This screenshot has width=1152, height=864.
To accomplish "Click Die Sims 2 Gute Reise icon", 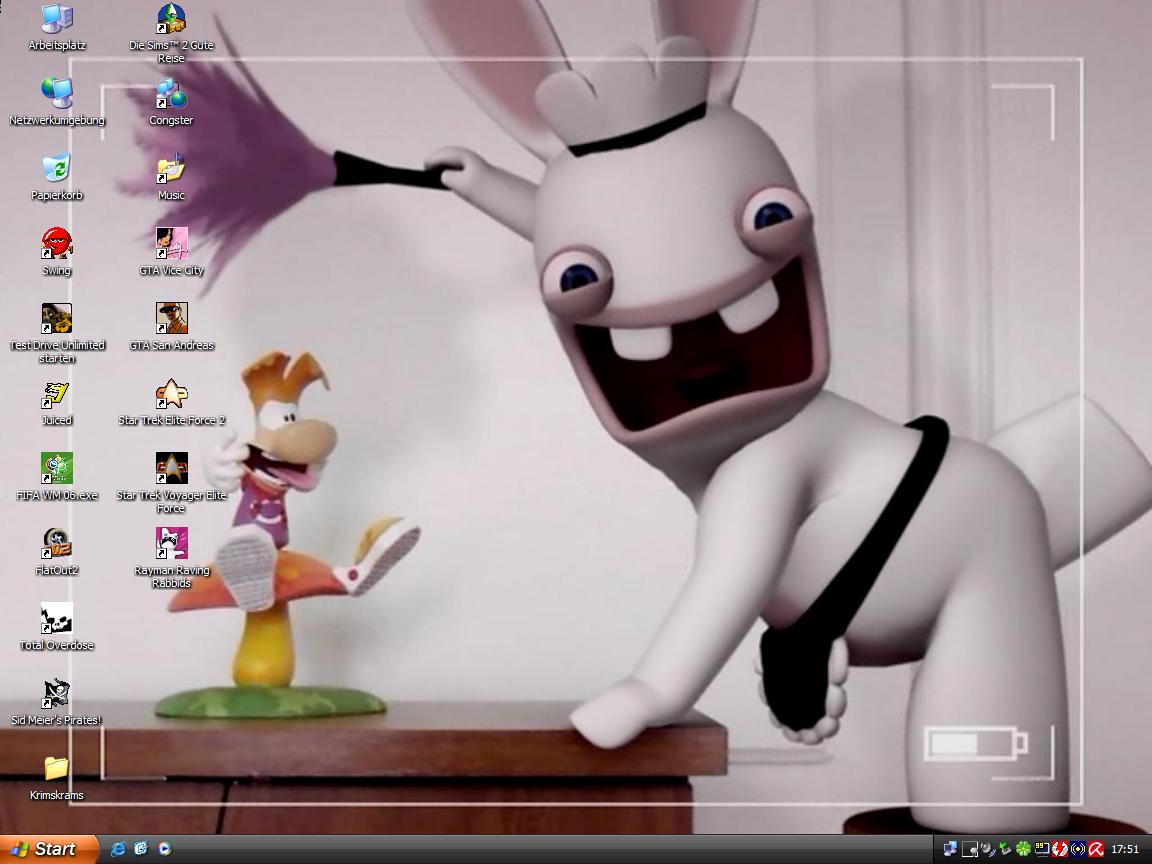I will pyautogui.click(x=171, y=19).
